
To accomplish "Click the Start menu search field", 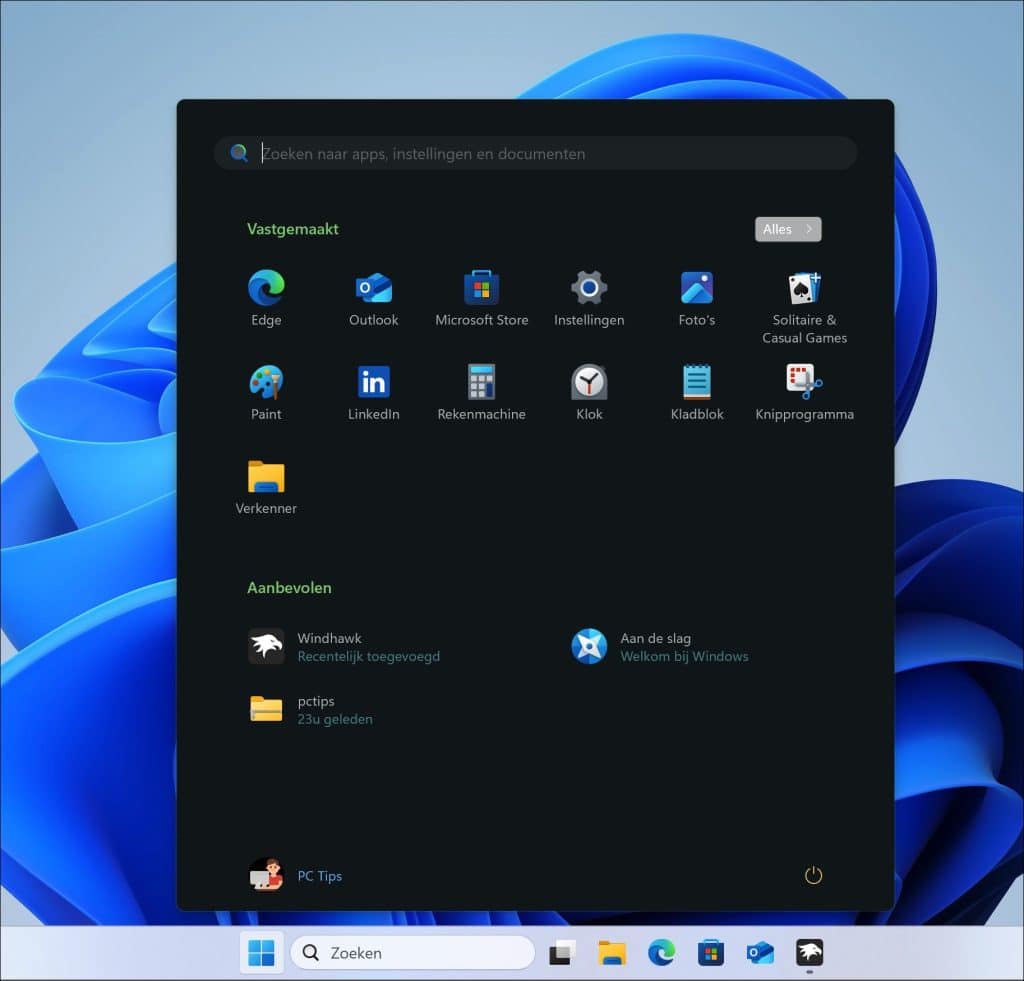I will (535, 153).
